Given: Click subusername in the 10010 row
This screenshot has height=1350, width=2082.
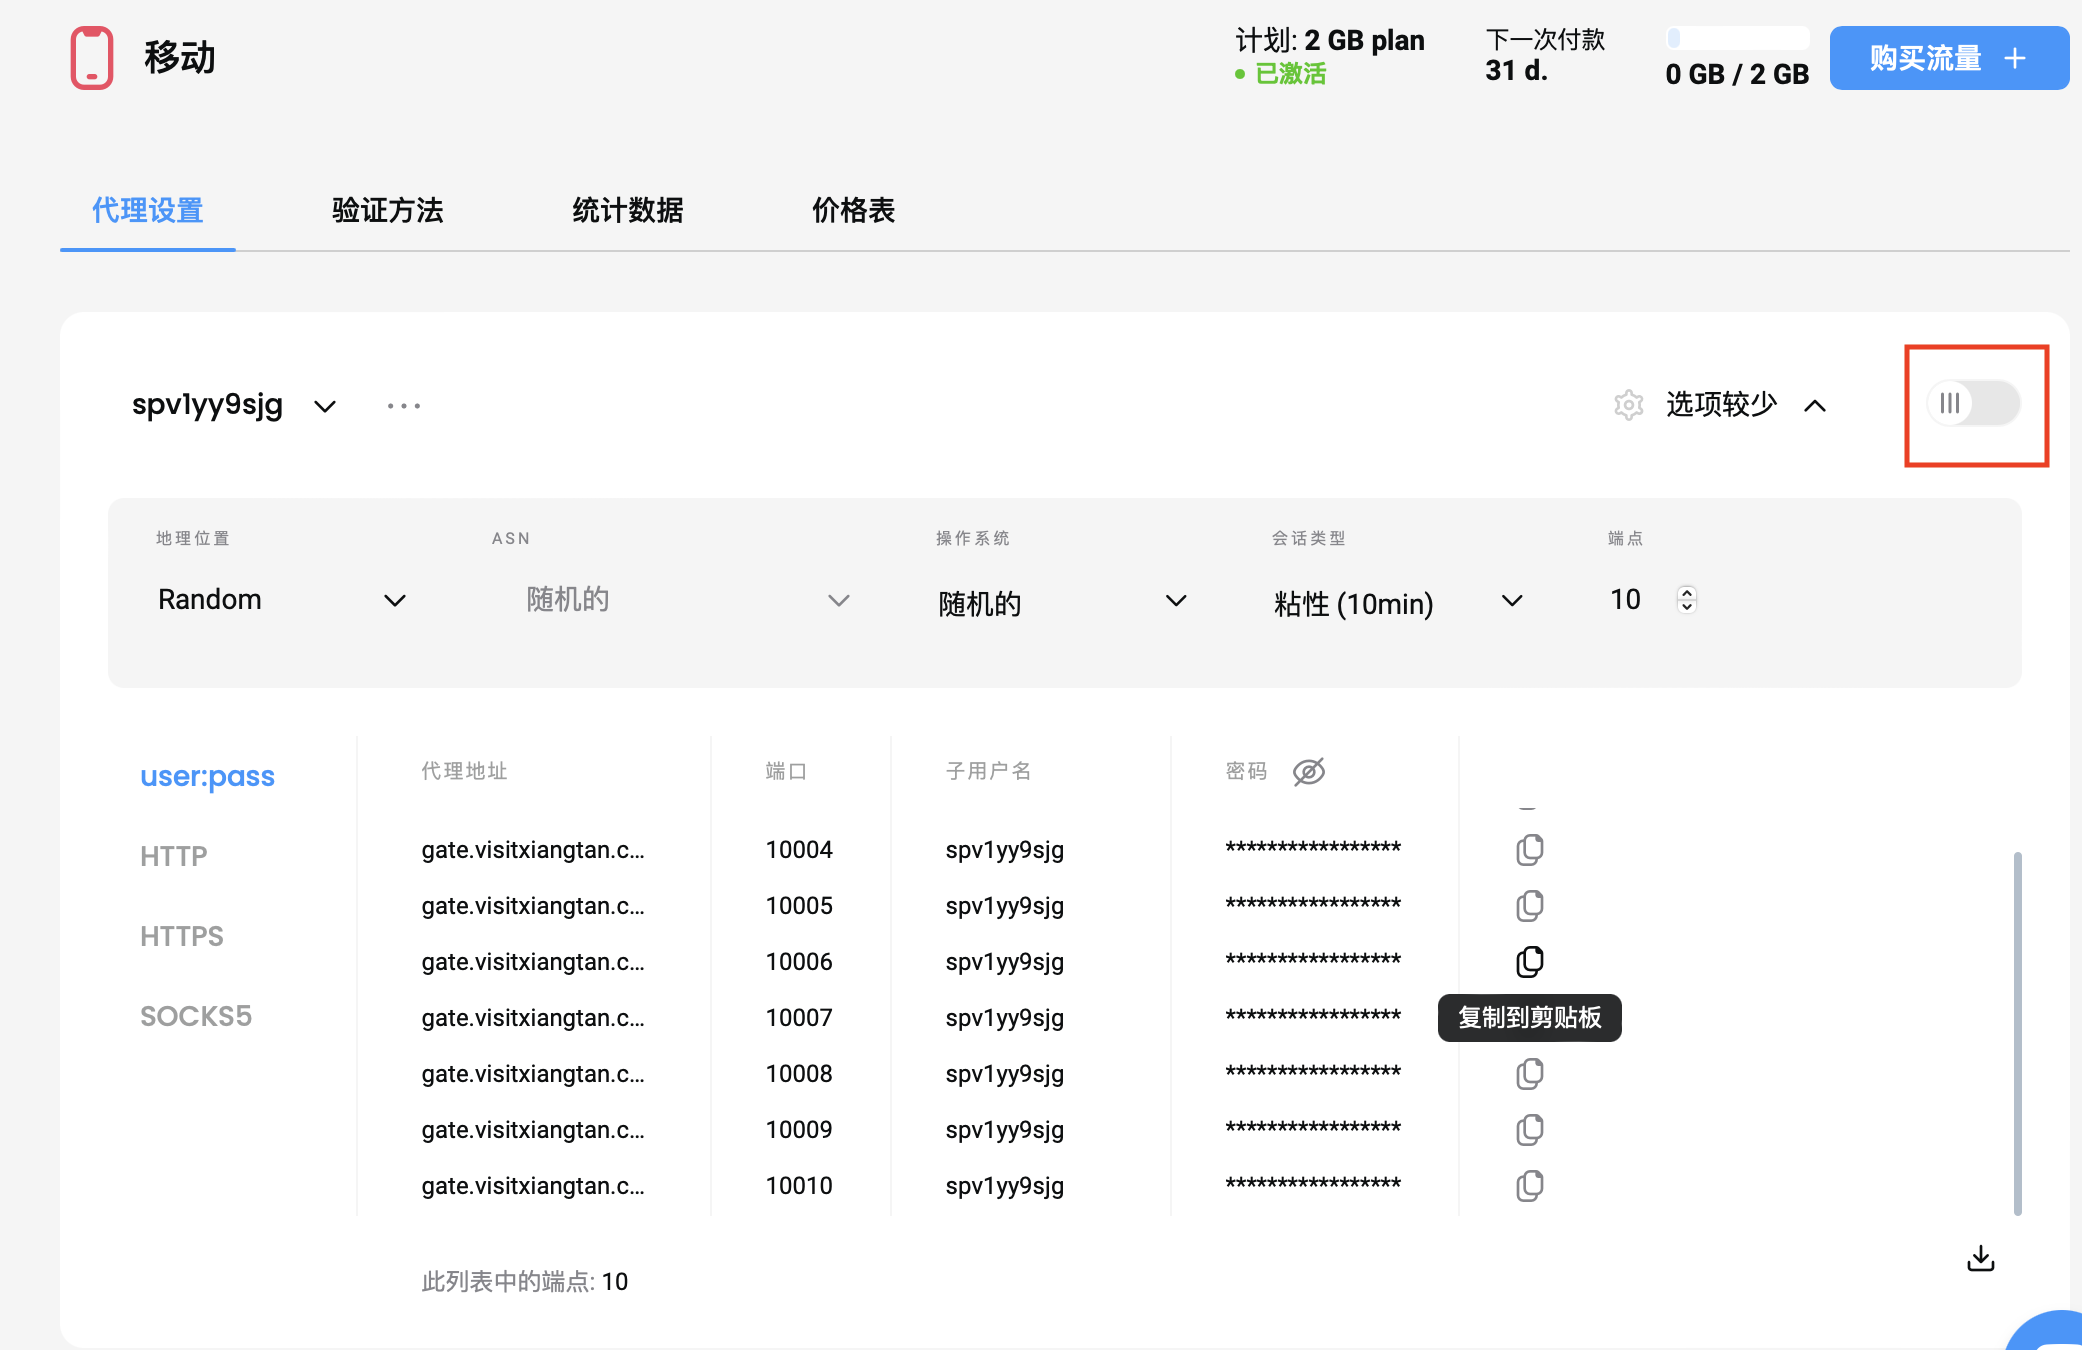Looking at the screenshot, I should 1005,1186.
